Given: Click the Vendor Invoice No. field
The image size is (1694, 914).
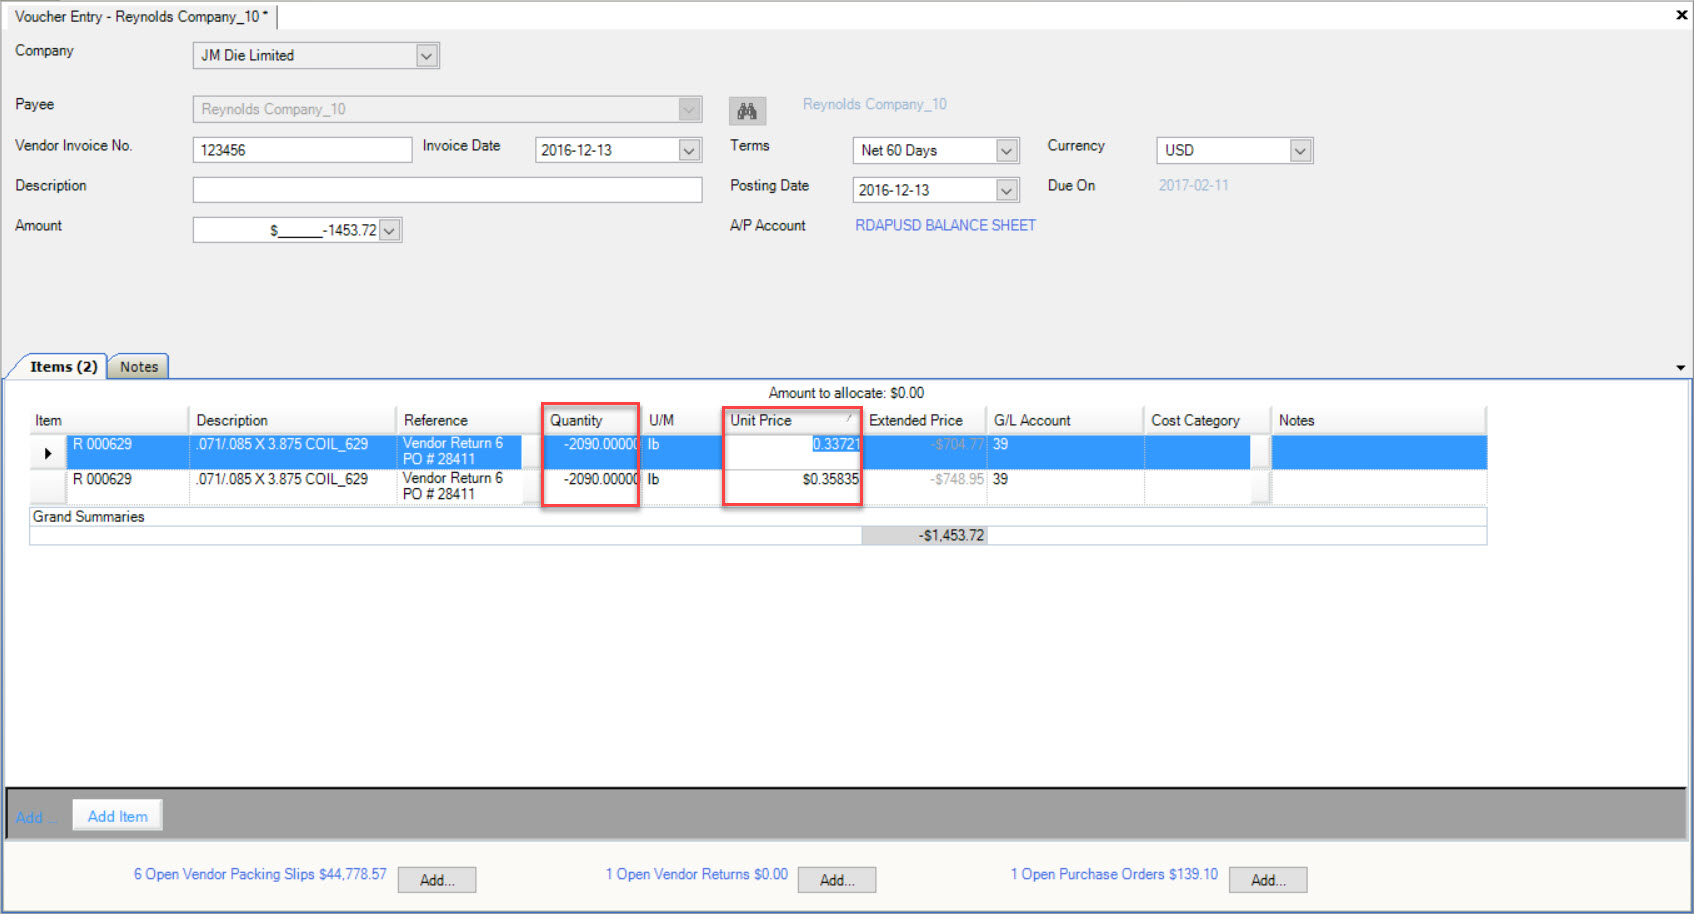Looking at the screenshot, I should [302, 150].
